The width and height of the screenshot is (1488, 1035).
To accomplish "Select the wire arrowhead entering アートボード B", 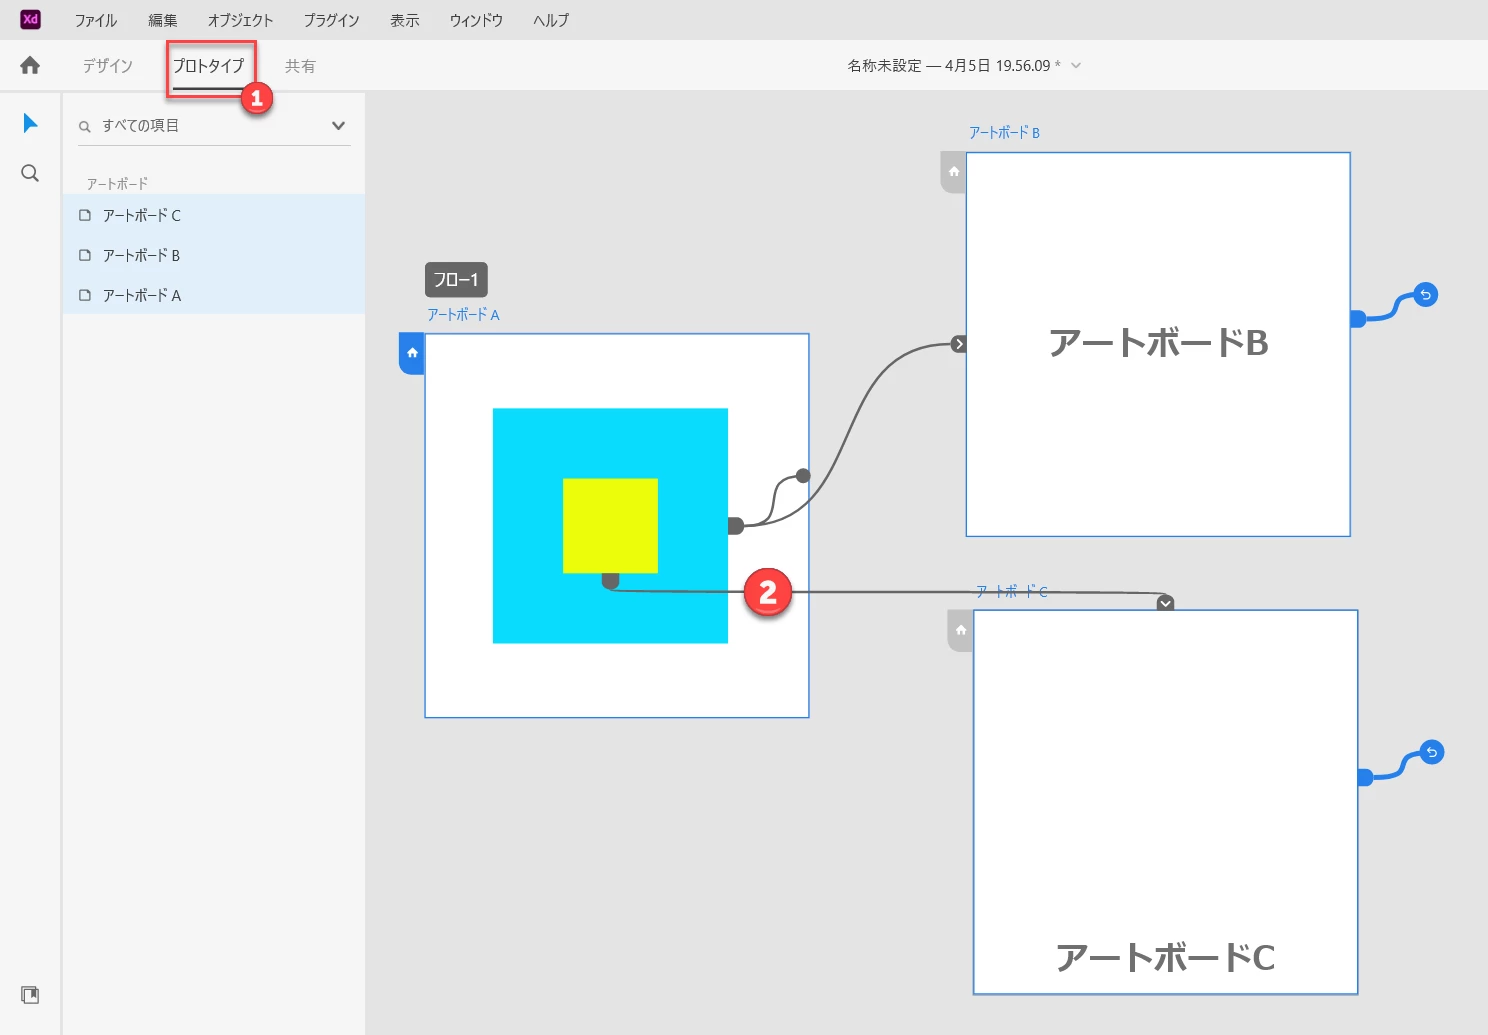I will (959, 344).
